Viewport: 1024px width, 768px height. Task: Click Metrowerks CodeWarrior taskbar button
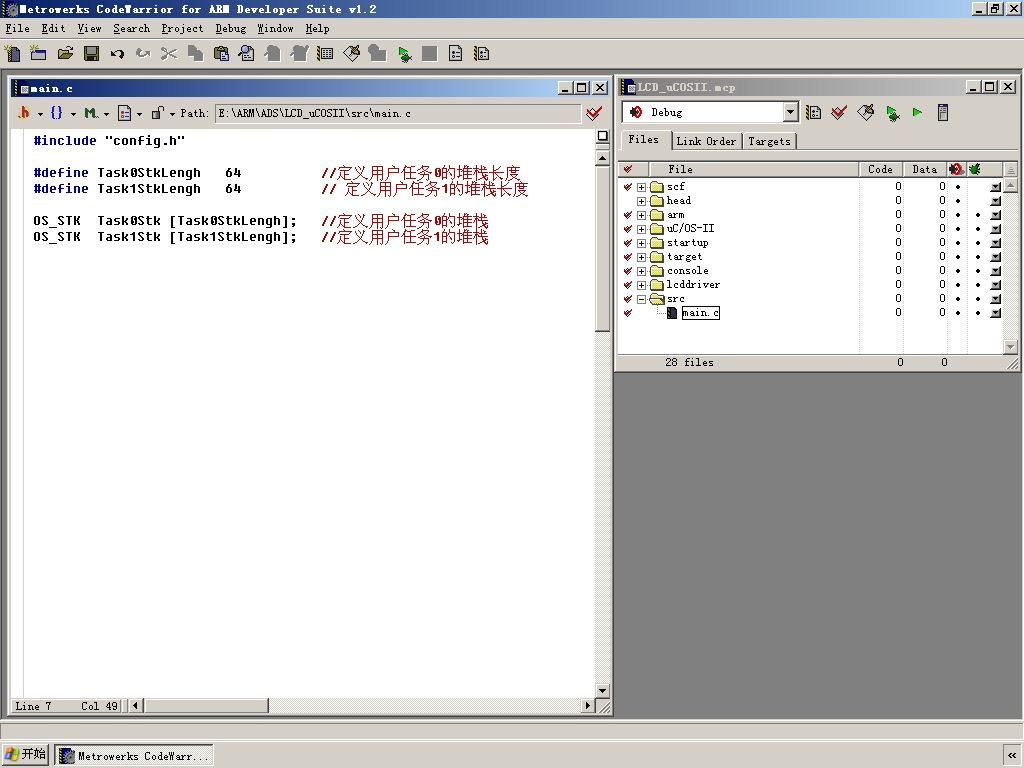134,756
